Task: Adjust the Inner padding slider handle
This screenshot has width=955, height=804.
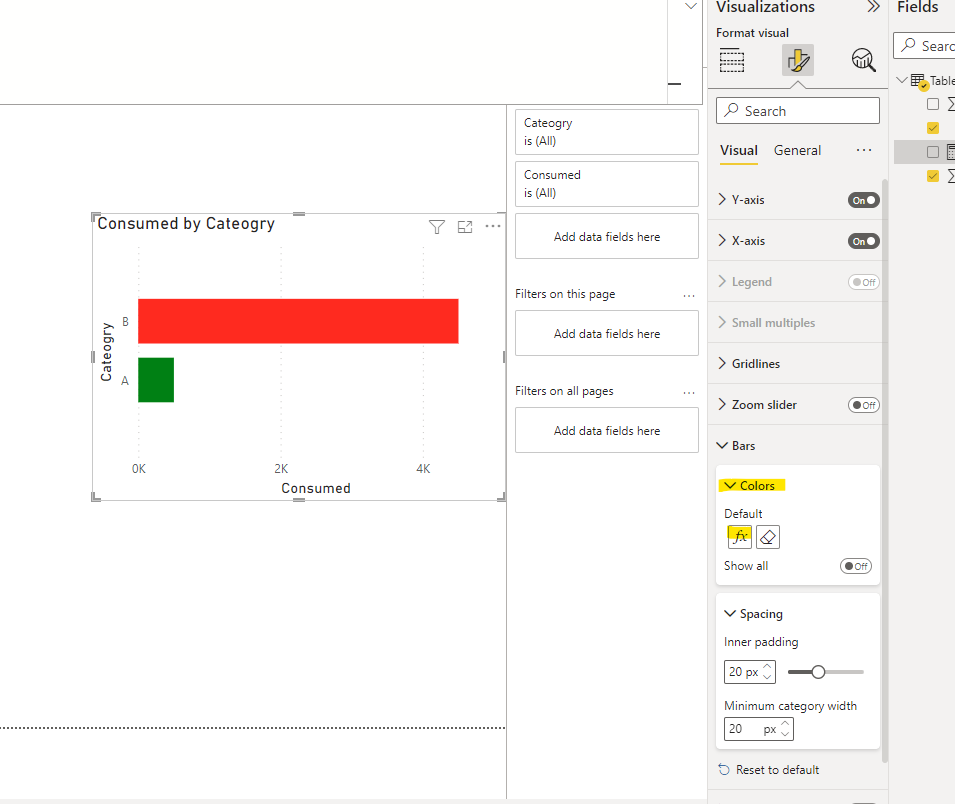Action: pyautogui.click(x=819, y=672)
